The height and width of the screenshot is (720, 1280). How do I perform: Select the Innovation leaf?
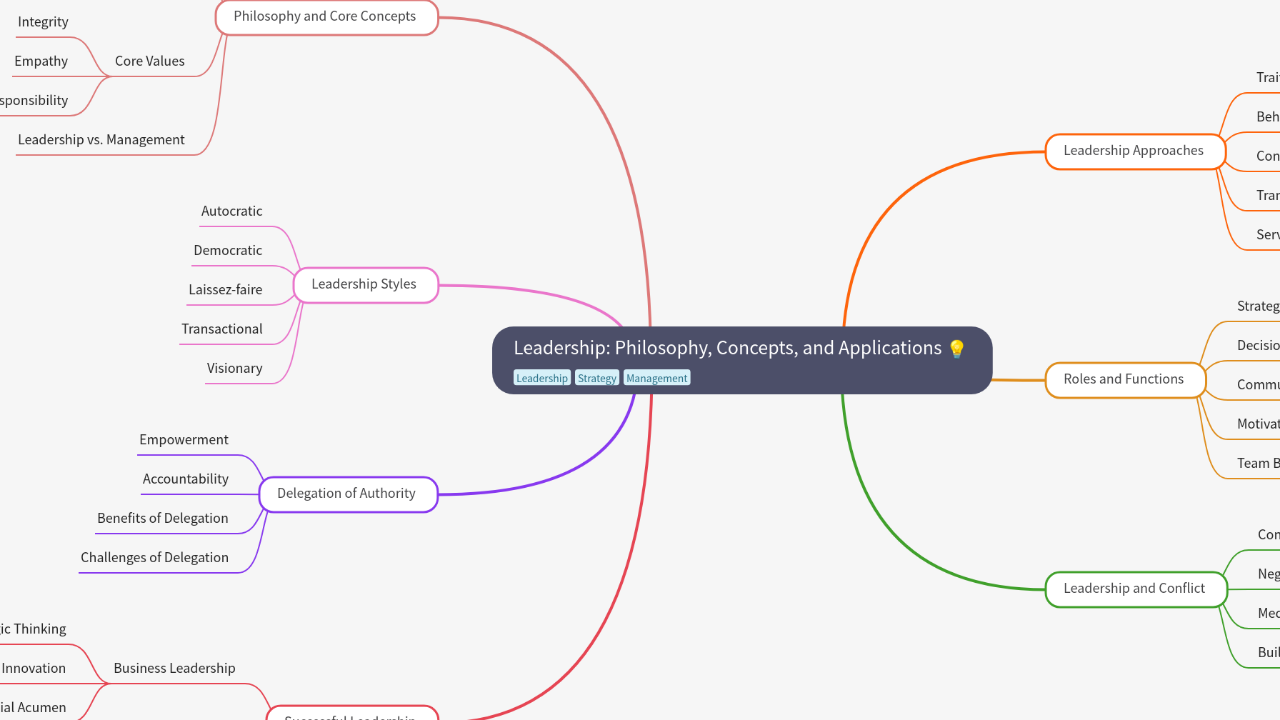34,668
